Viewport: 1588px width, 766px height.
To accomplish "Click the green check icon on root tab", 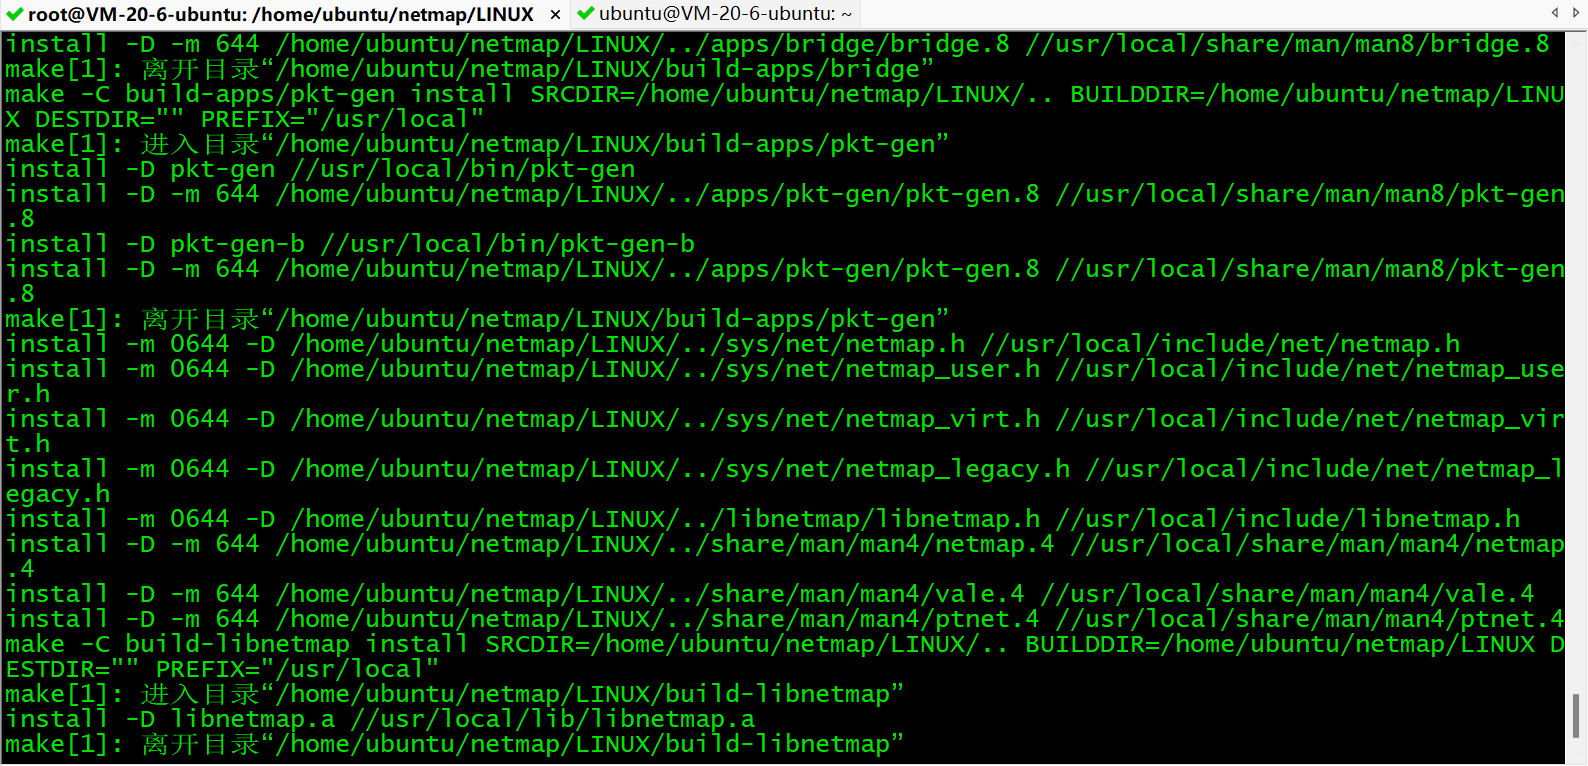I will (15, 14).
